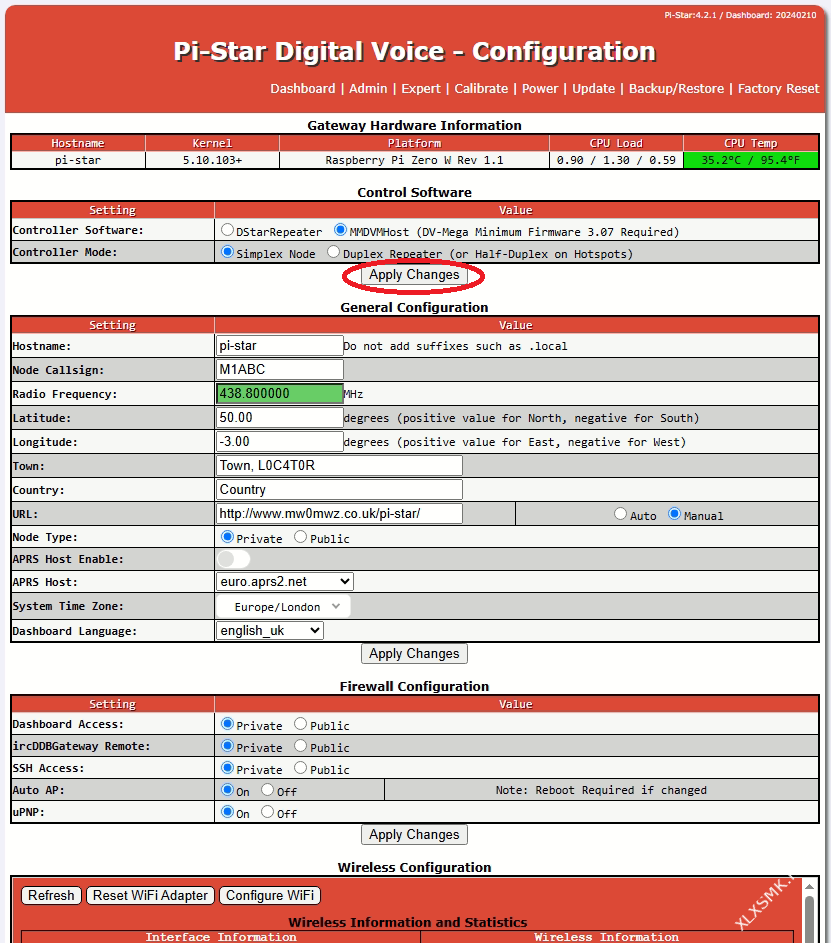Click the Node Callsign field
This screenshot has height=943, width=831.
coord(280,370)
